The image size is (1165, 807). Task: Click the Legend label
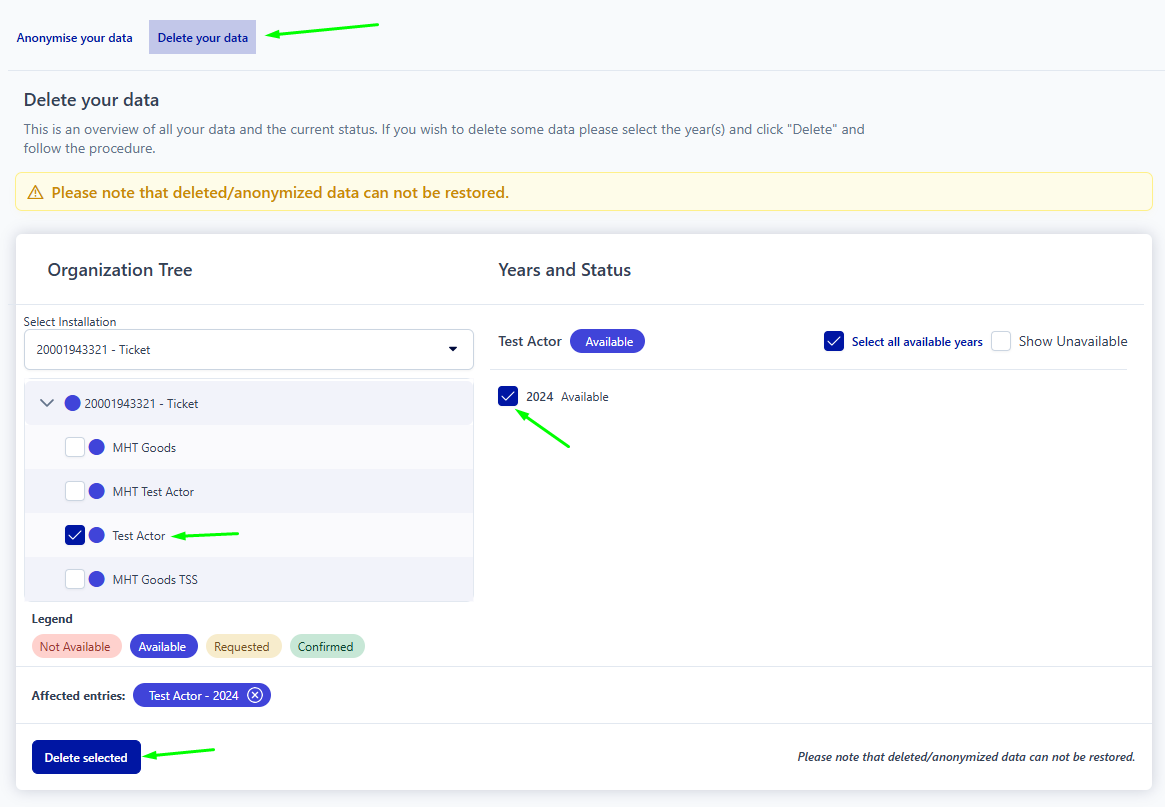52,618
